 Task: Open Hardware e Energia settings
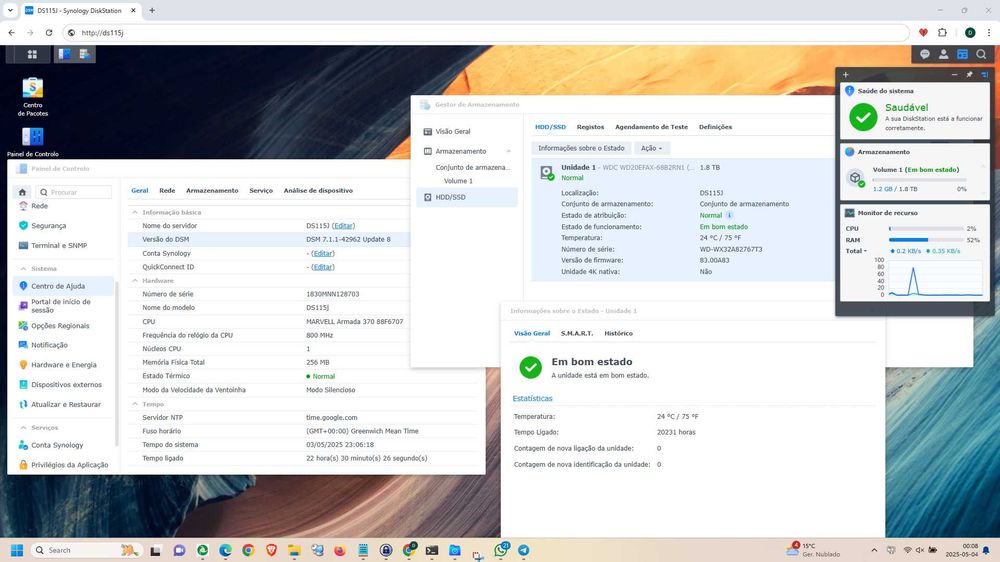pos(64,365)
